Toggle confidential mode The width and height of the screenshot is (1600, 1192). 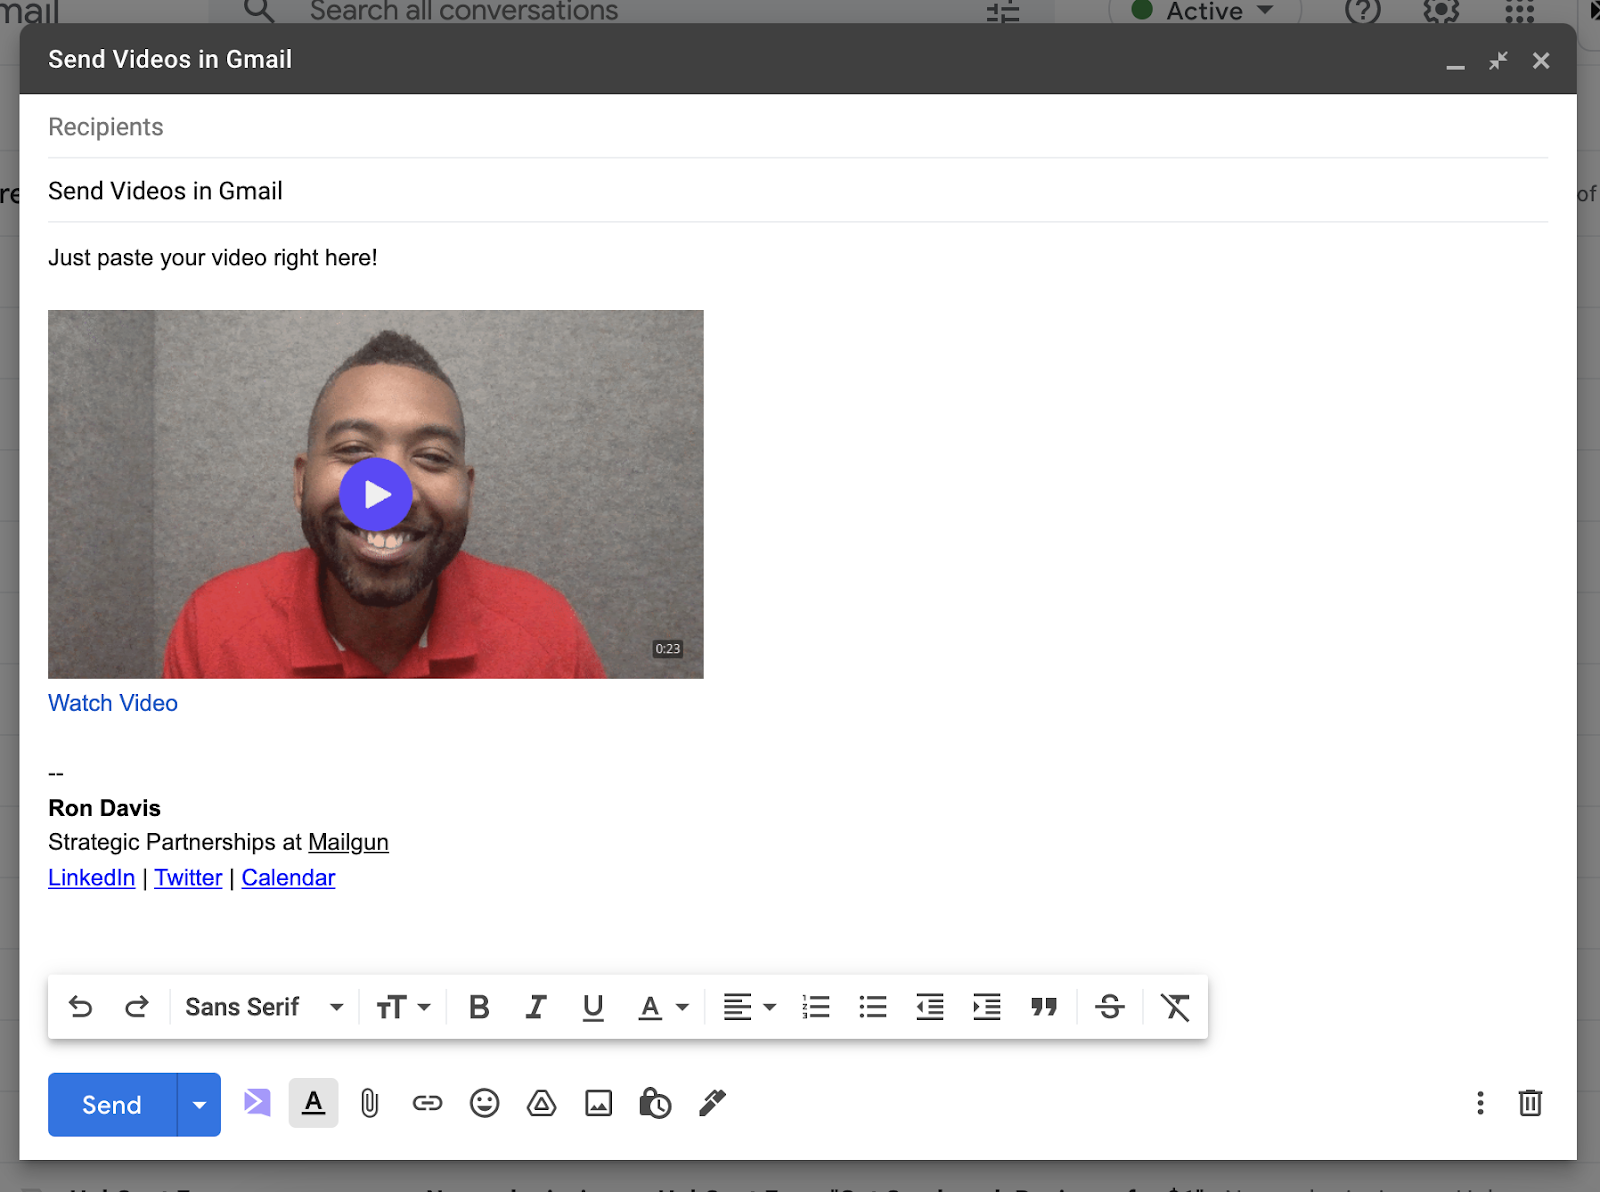click(x=655, y=1103)
